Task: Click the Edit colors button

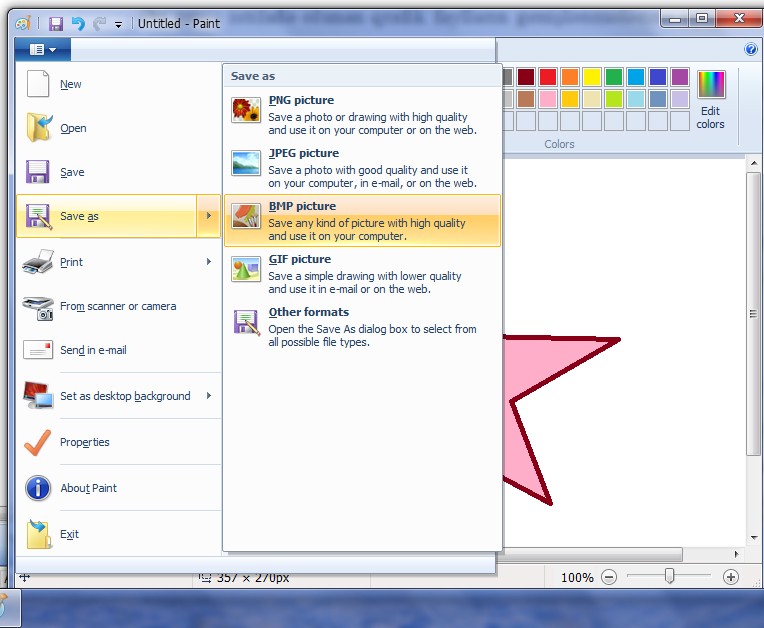Action: (710, 100)
